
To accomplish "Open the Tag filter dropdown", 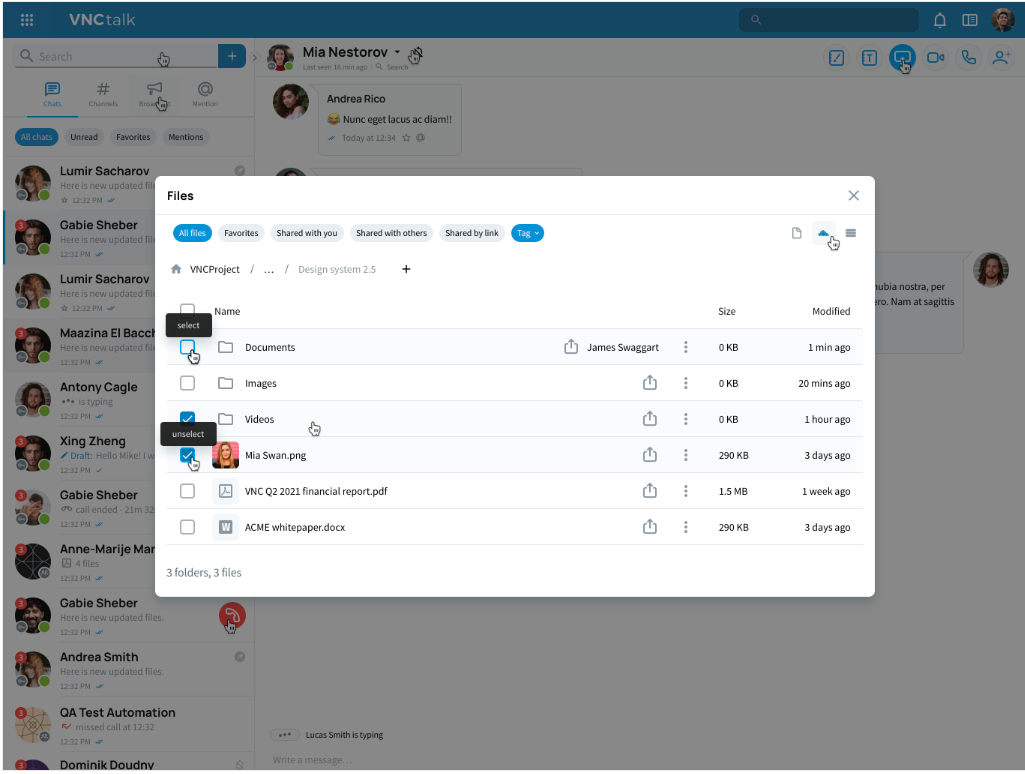I will click(x=527, y=233).
